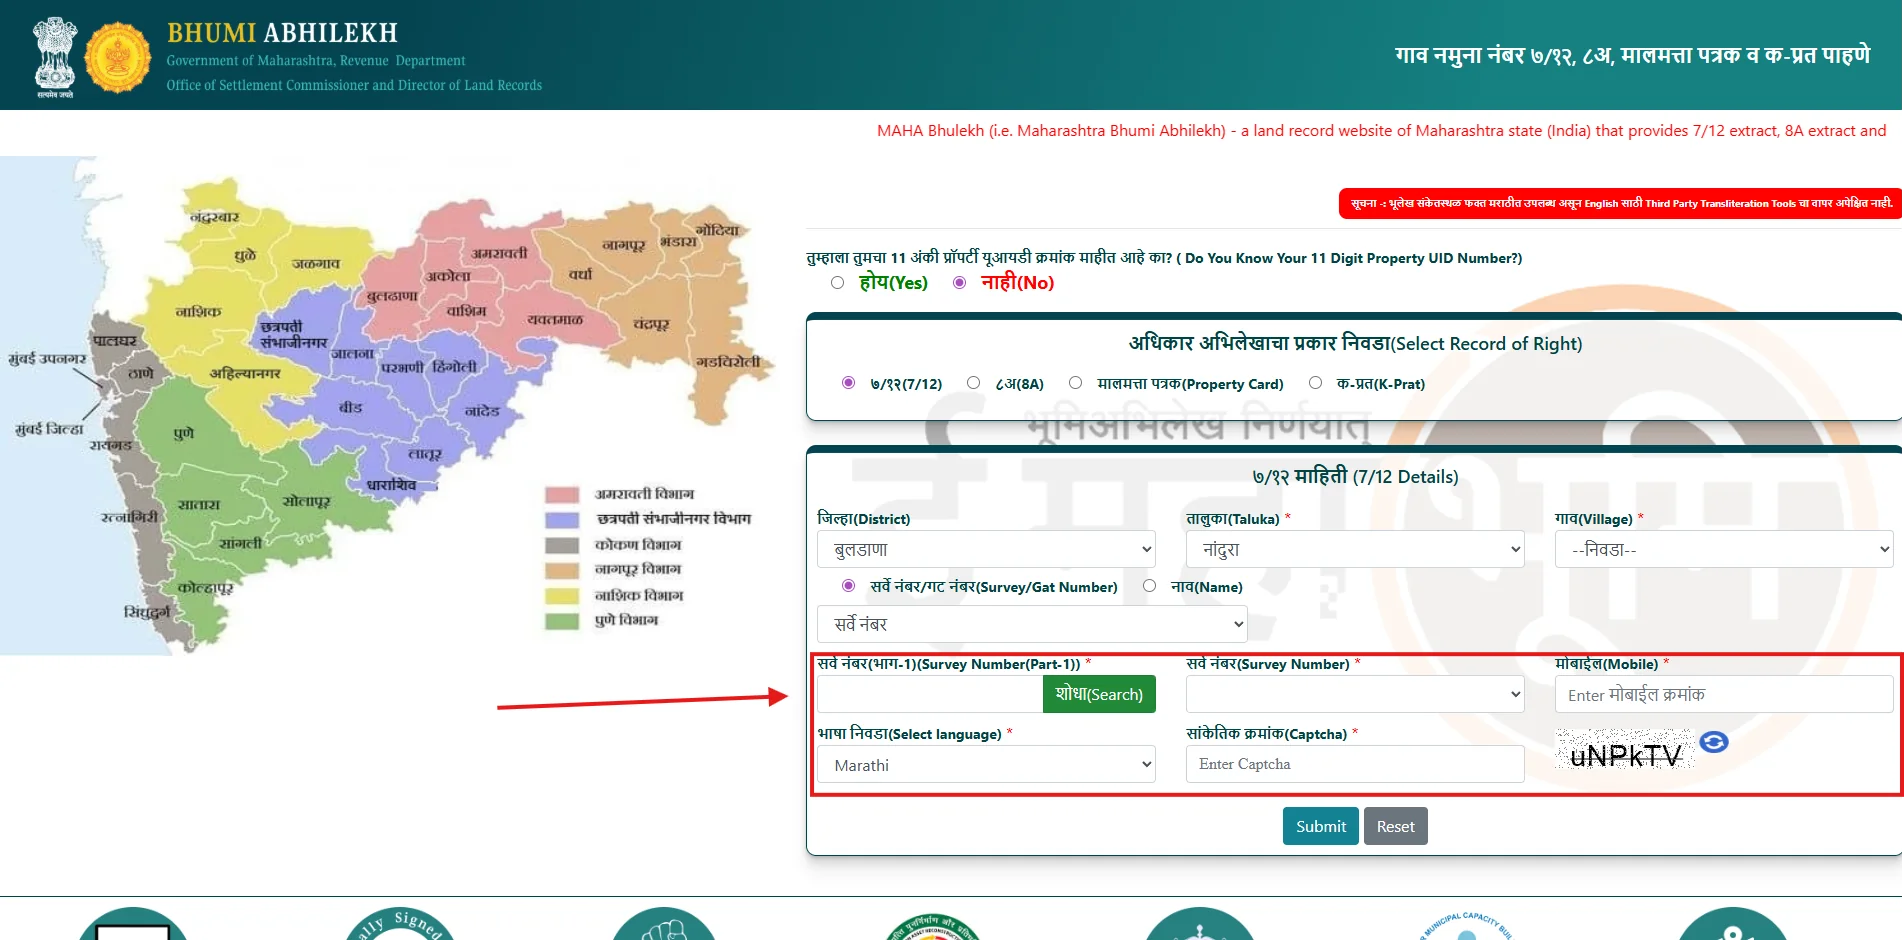The height and width of the screenshot is (940, 1904).
Task: Choose the ८अ(8A) record type
Action: pyautogui.click(x=973, y=382)
